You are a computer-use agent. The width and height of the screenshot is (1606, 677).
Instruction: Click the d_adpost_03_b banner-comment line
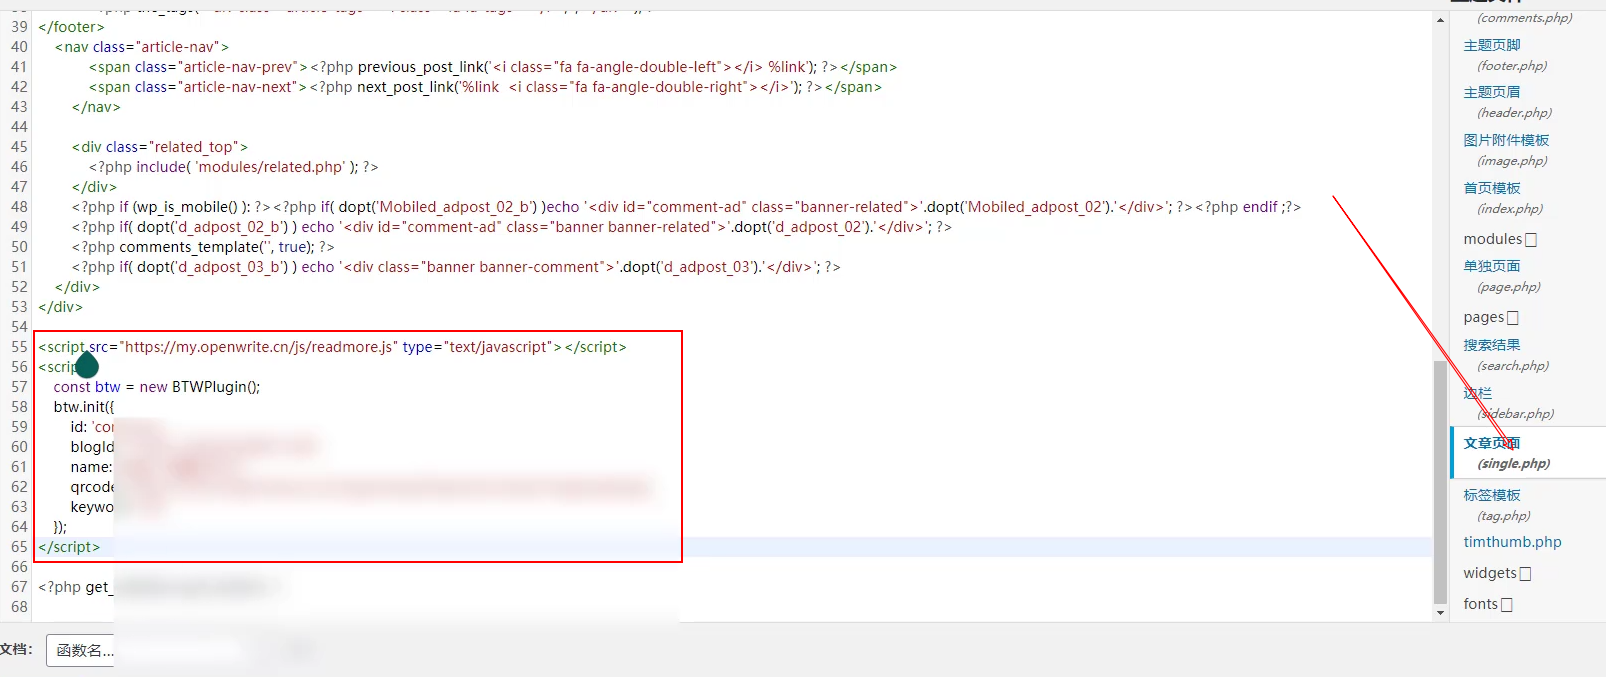point(456,267)
